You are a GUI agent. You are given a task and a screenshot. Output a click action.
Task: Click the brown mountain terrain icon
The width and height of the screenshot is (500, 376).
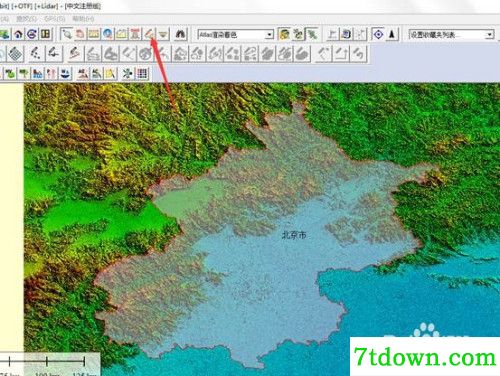point(83,73)
